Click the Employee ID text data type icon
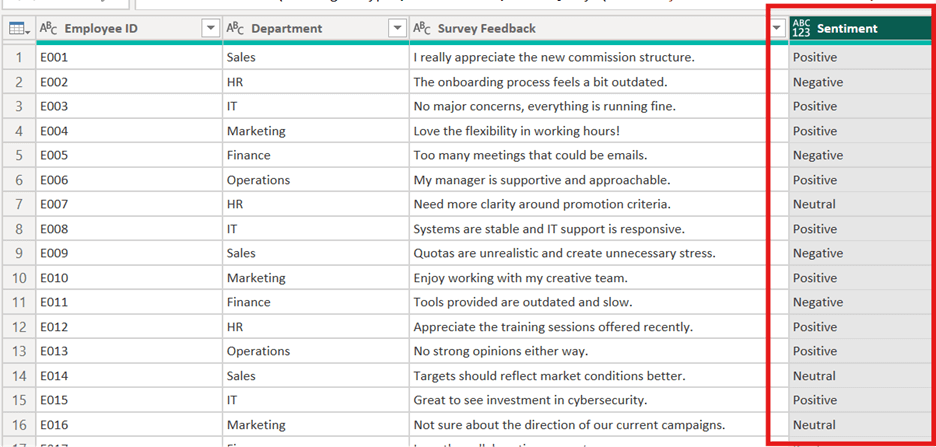This screenshot has width=936, height=447. (49, 28)
